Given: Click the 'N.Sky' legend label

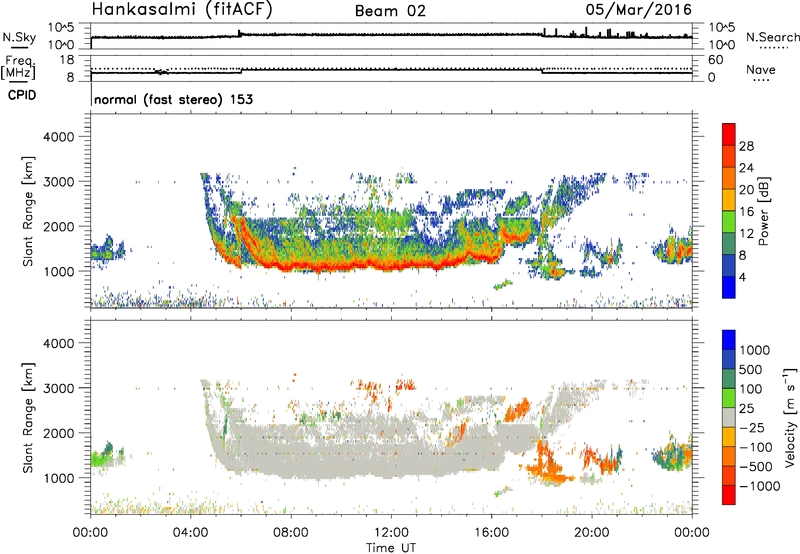Looking at the screenshot, I should click(x=19, y=37).
